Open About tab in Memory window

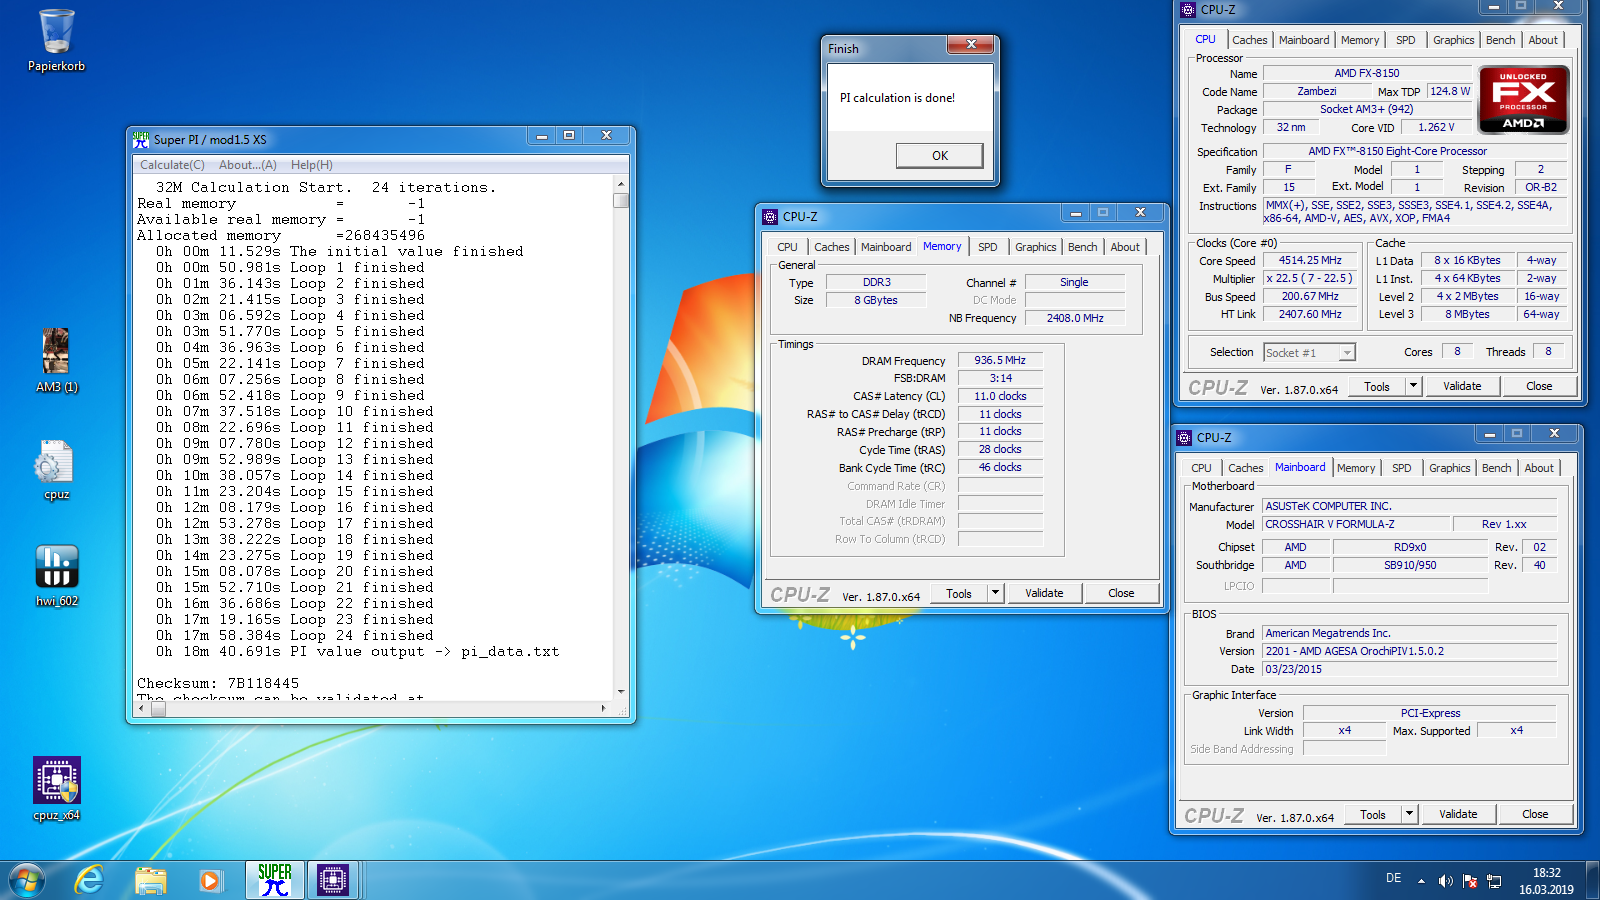click(x=1125, y=247)
